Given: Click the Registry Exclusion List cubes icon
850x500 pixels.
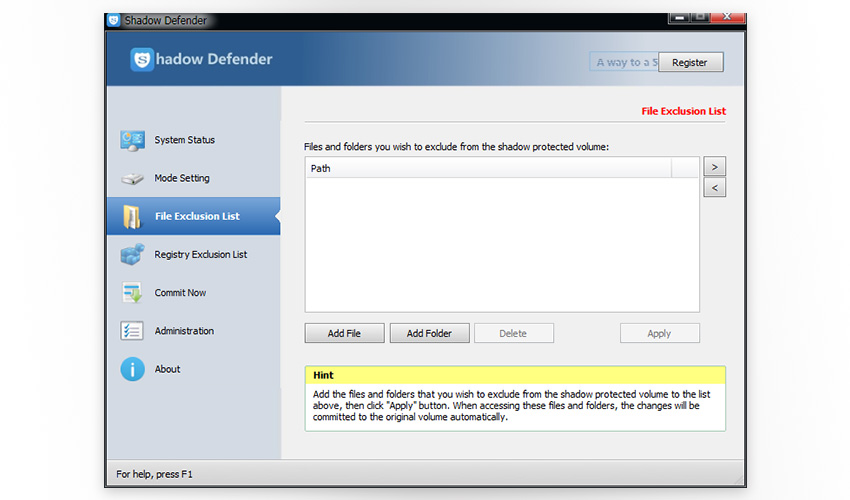Looking at the screenshot, I should click(132, 254).
